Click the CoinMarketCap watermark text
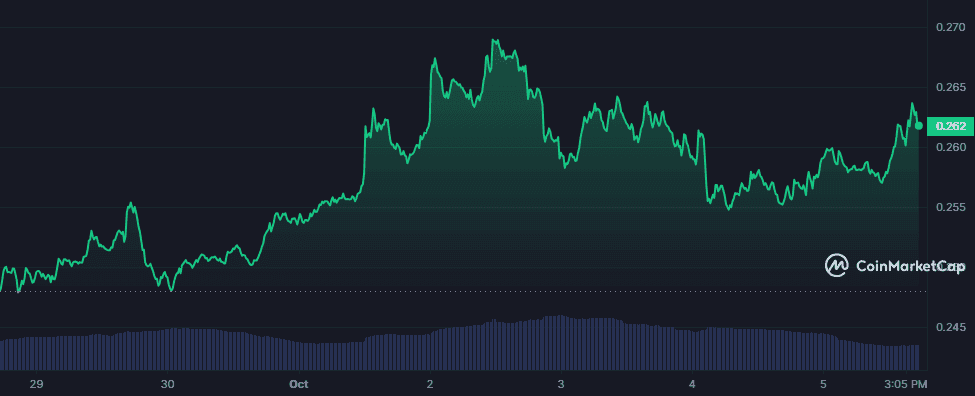Viewport: 975px width, 396px height. pos(910,266)
